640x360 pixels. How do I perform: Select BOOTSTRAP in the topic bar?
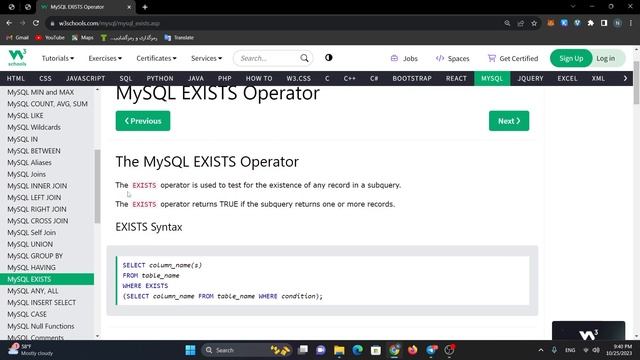(412, 78)
